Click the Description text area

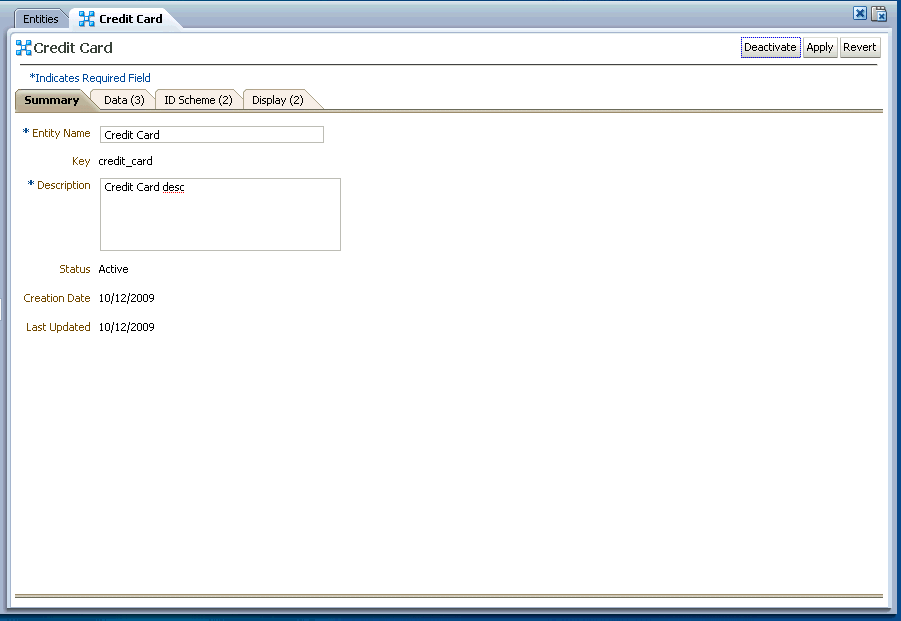click(x=219, y=214)
